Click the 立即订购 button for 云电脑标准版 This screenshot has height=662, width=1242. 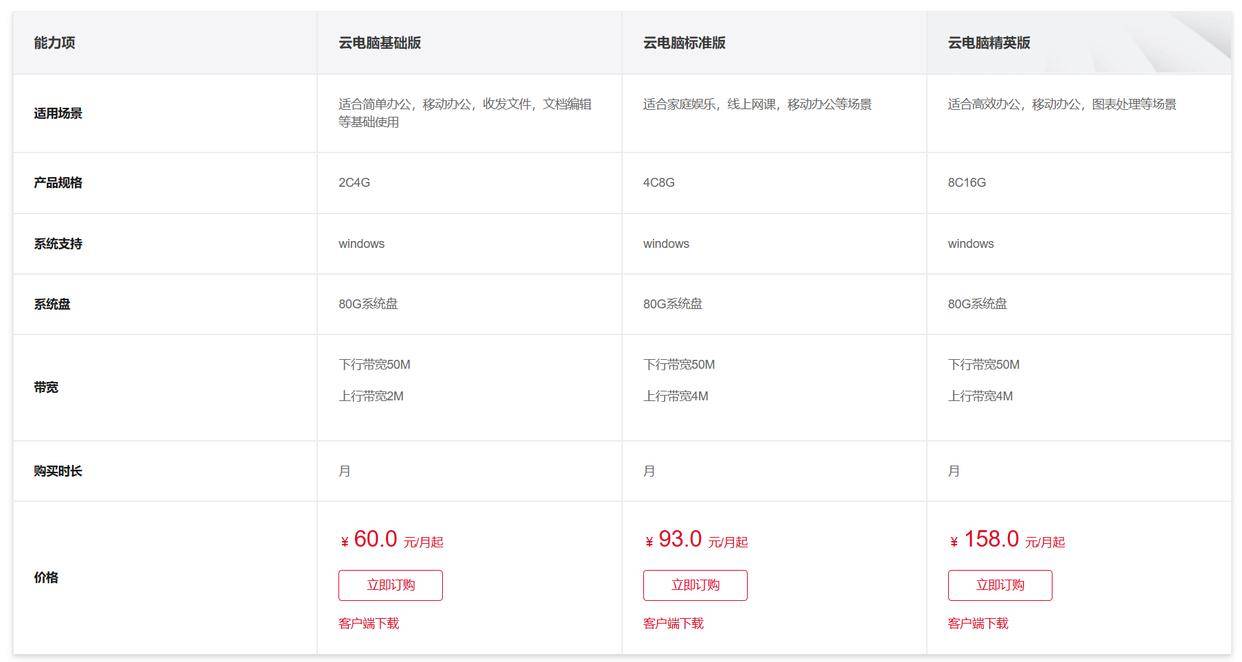696,585
